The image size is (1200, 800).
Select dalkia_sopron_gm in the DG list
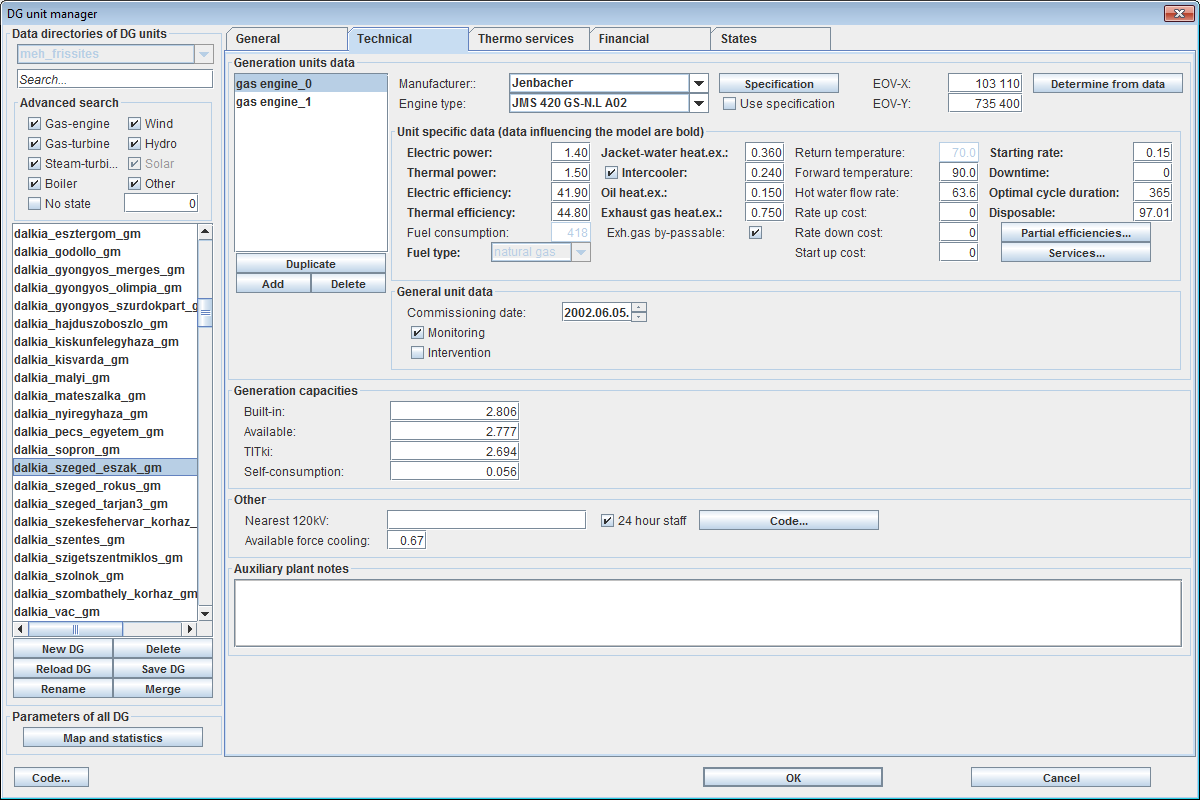click(105, 450)
